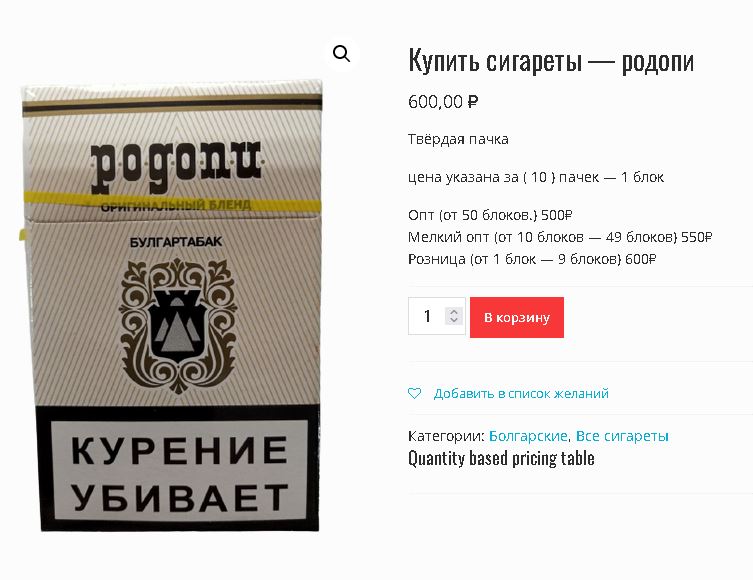Decrease quantity with the down arrow
This screenshot has width=753, height=580.
pos(454,320)
